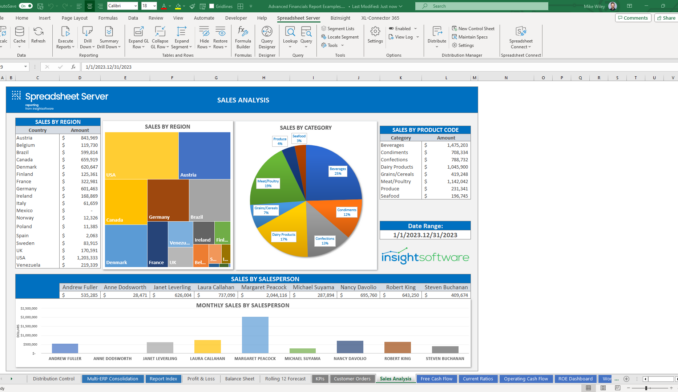678x392 pixels.
Task: Open the XL-Connector 365 ribbon tab
Action: (x=380, y=18)
